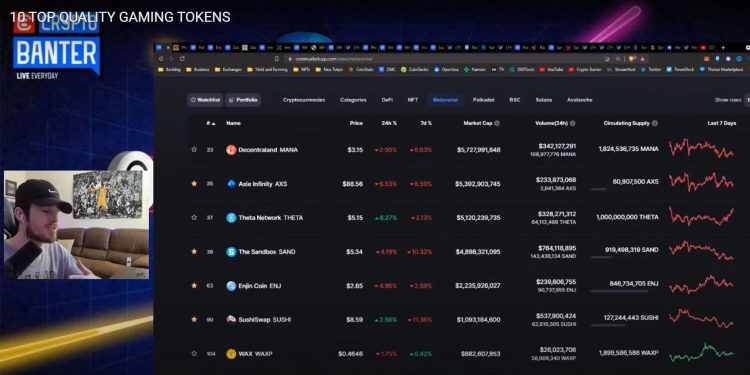Click SushiSwap circulating supply progress bar
The width and height of the screenshot is (750, 375).
[x=608, y=326]
